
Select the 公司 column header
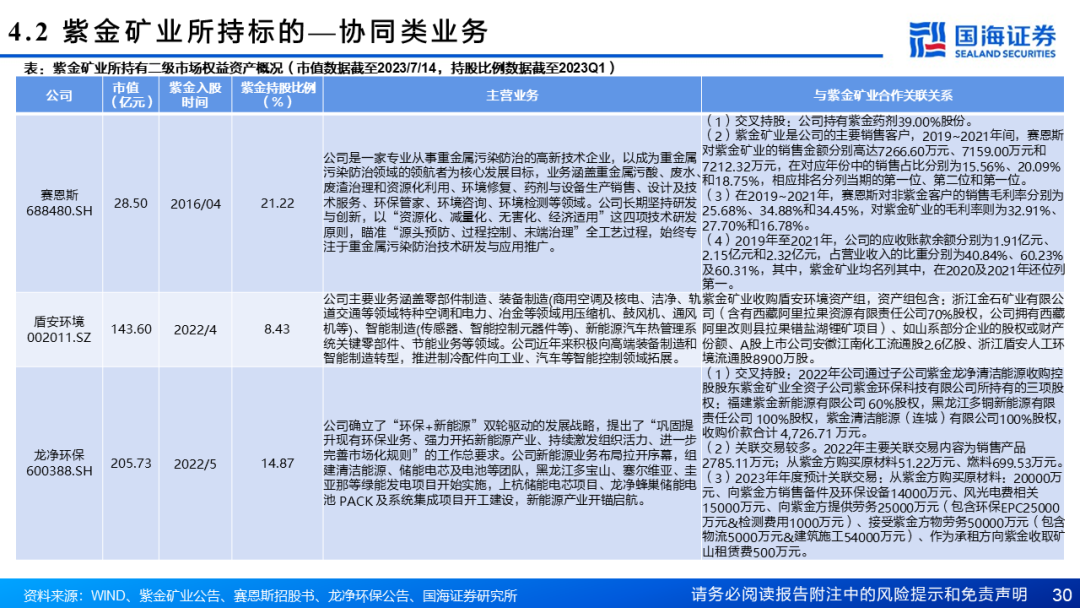[x=59, y=95]
